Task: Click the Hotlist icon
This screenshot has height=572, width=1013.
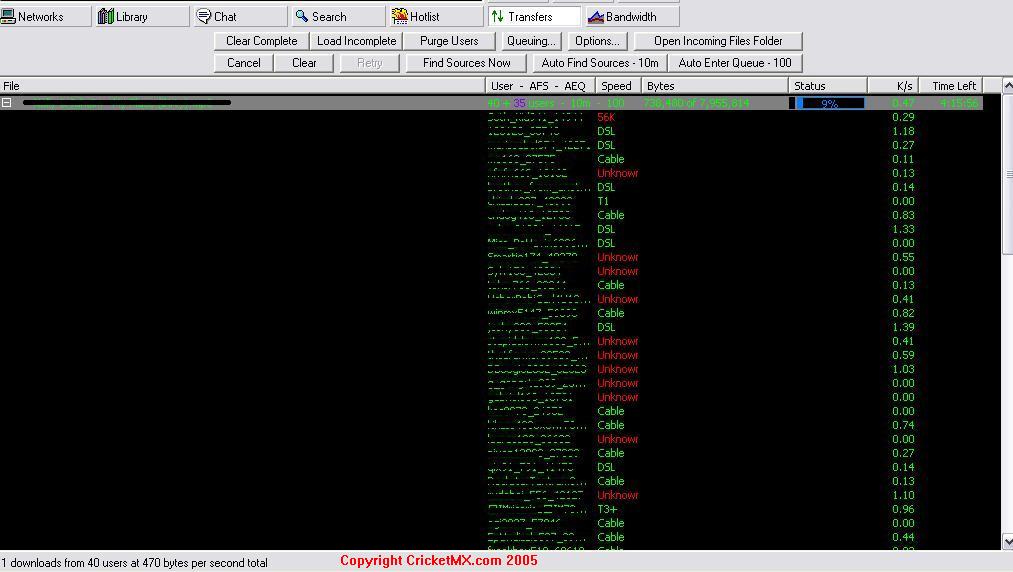Action: [400, 16]
